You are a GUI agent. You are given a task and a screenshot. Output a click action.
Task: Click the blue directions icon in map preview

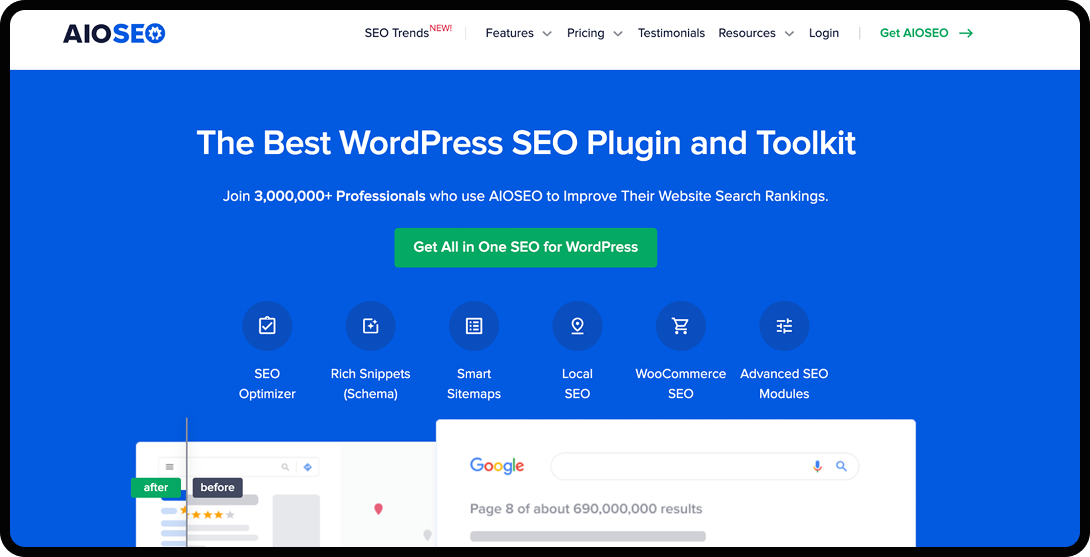click(308, 467)
